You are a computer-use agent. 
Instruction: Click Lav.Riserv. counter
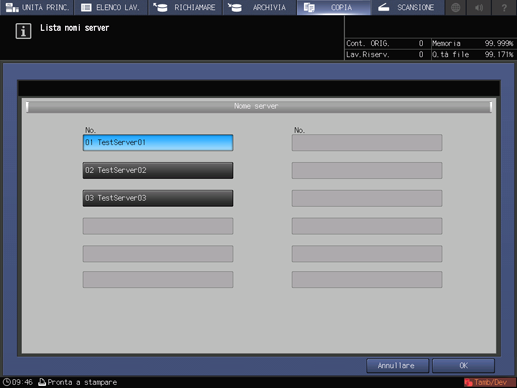click(x=385, y=54)
